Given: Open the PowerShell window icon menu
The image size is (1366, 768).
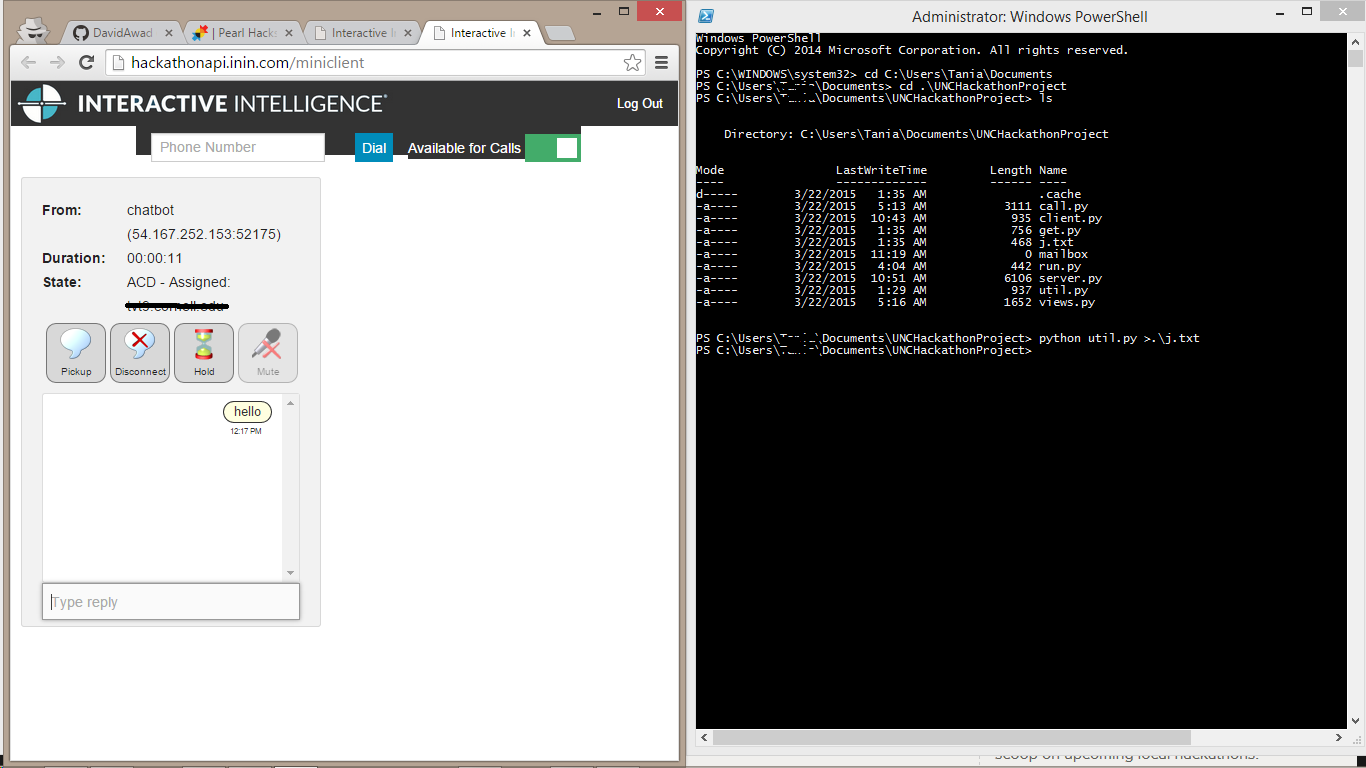Looking at the screenshot, I should coord(706,16).
